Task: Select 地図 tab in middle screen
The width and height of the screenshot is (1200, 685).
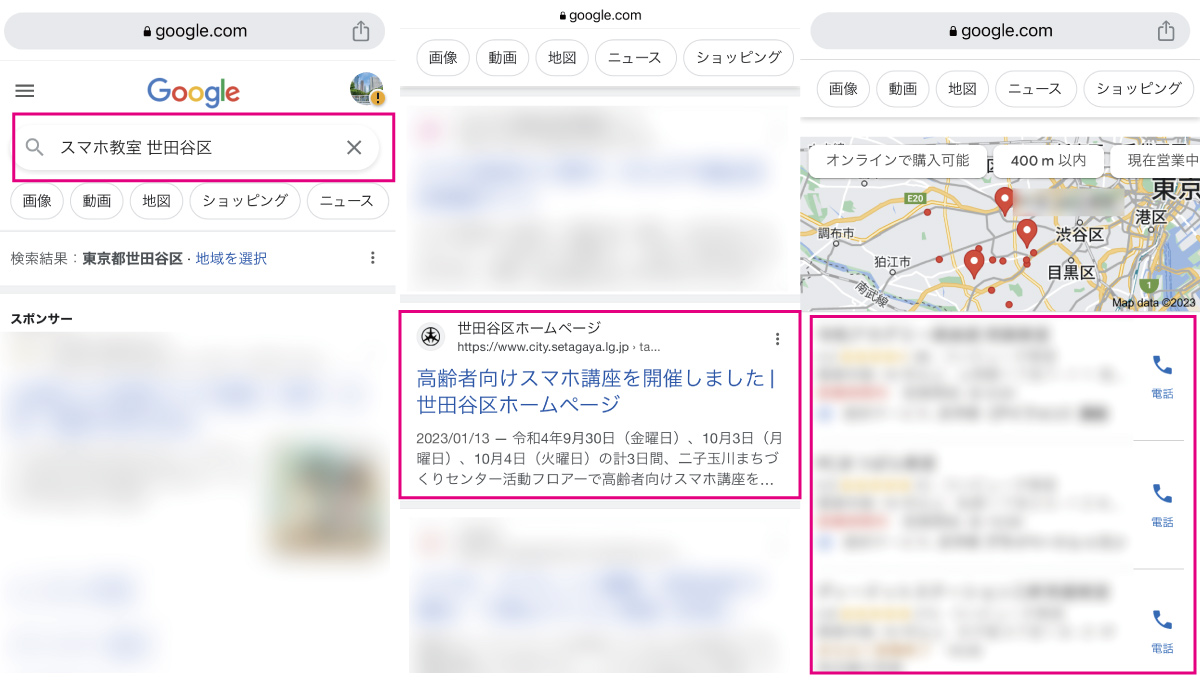Action: [x=562, y=58]
